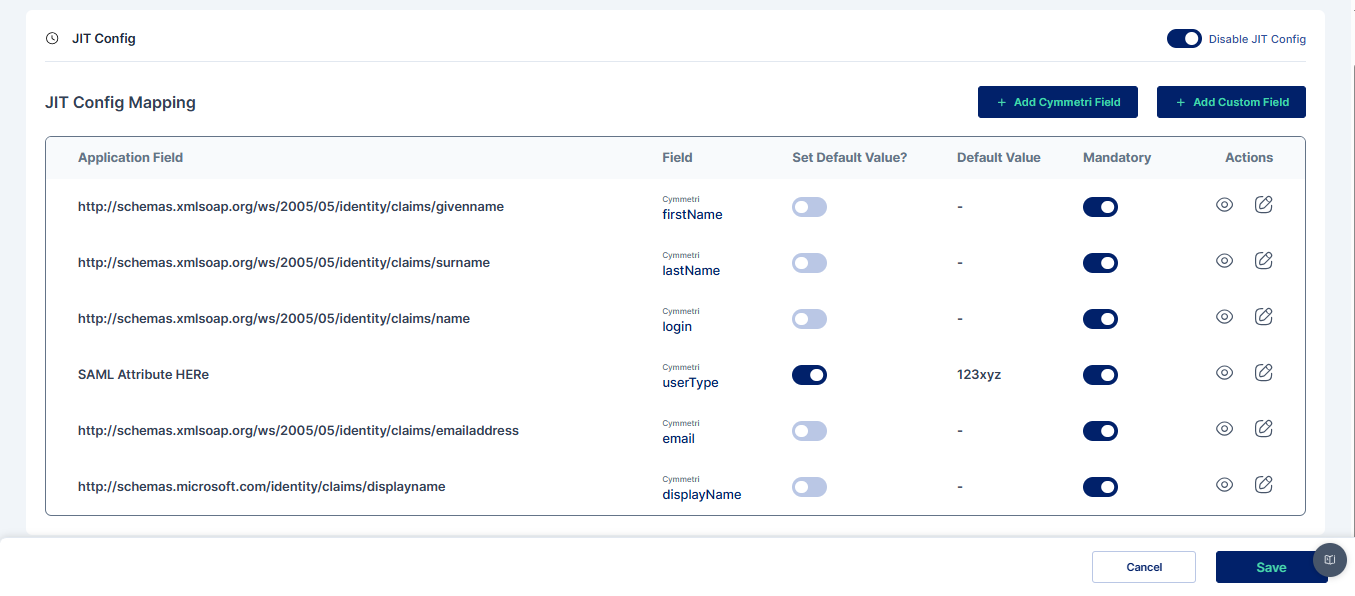The width and height of the screenshot is (1355, 596).
Task: Click the Application Field column header
Action: [x=131, y=157]
